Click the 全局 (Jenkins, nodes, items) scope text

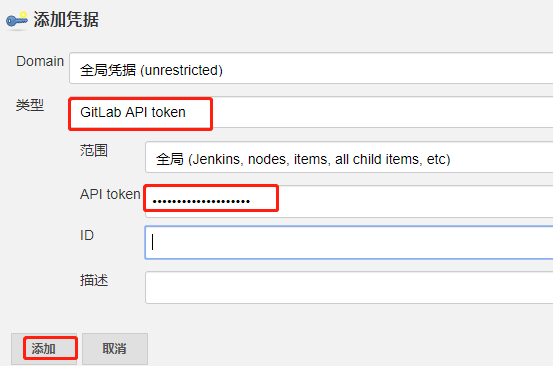tap(303, 159)
